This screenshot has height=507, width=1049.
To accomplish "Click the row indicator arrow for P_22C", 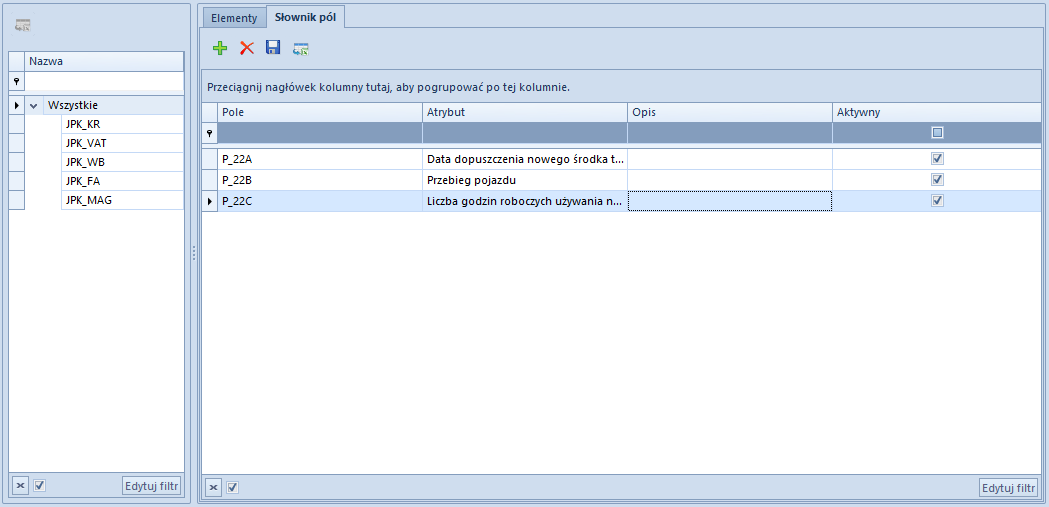I will 210,201.
